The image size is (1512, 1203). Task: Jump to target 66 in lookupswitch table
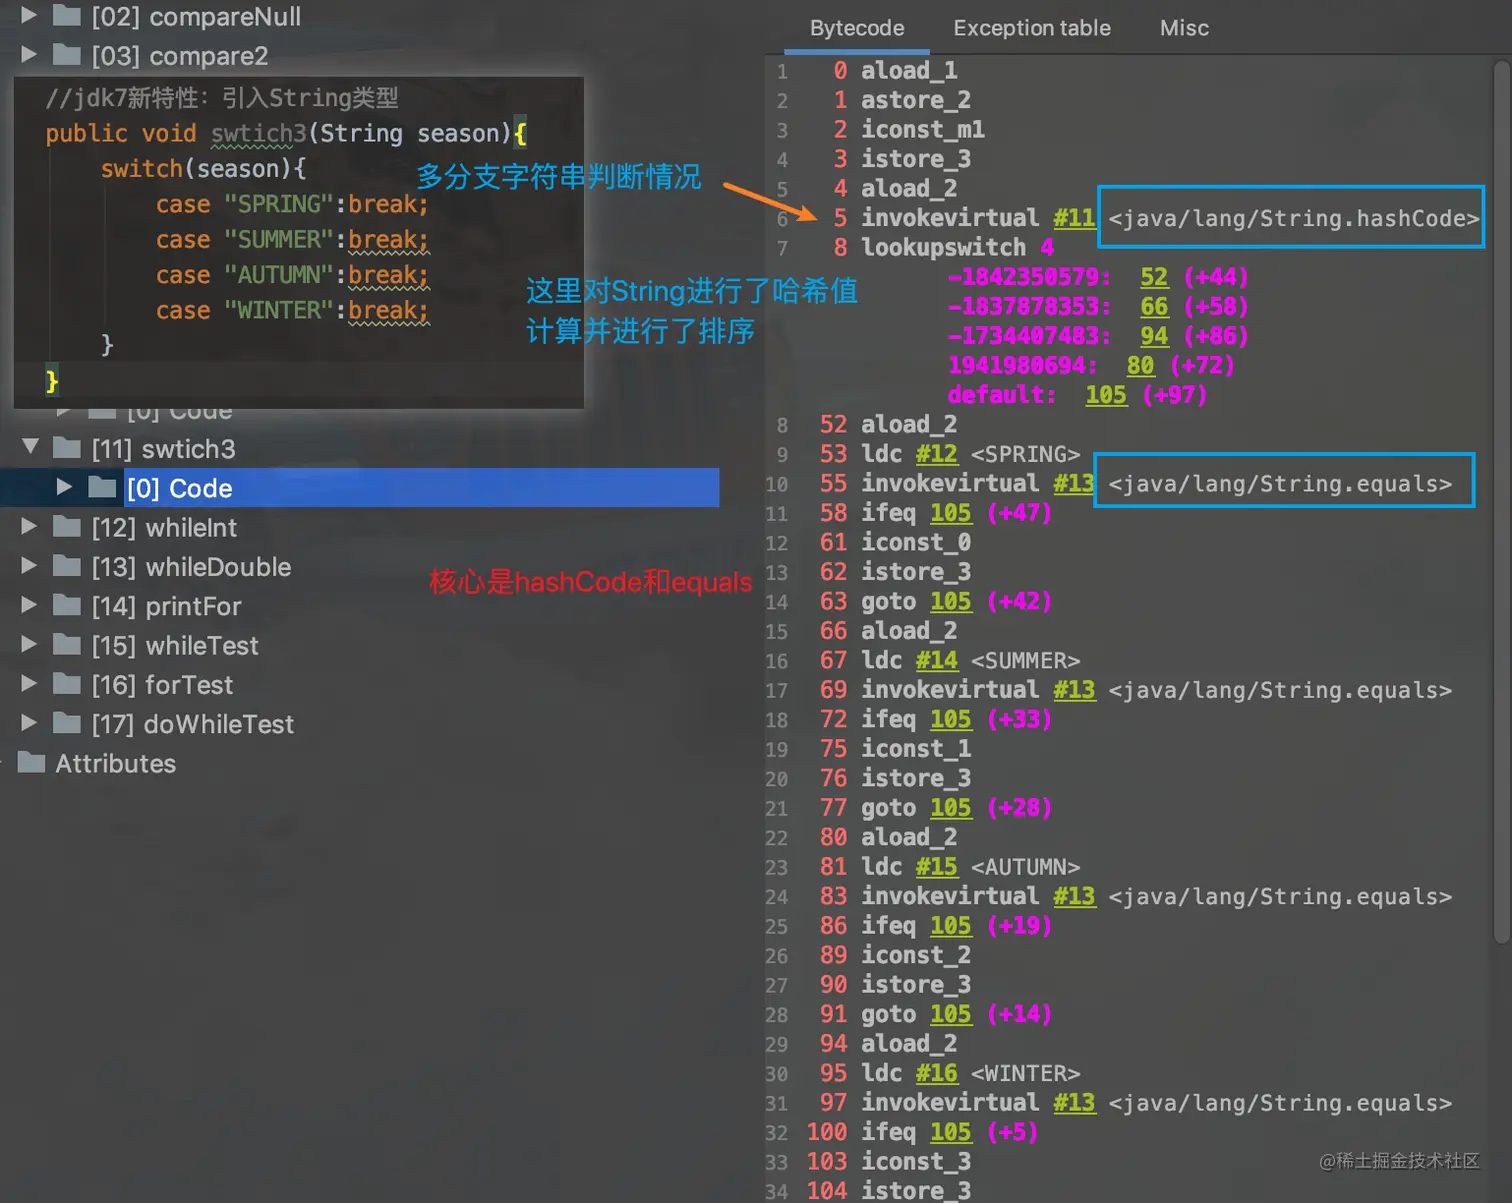1154,307
